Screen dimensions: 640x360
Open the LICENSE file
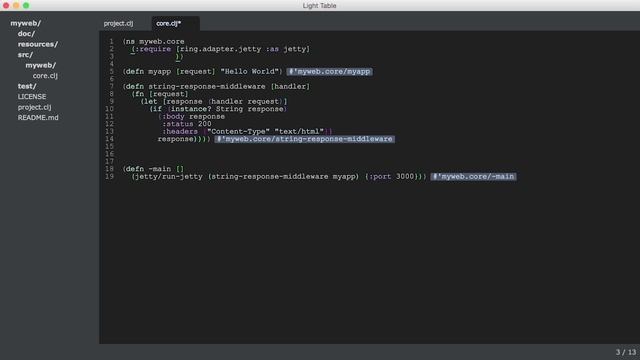pos(32,97)
